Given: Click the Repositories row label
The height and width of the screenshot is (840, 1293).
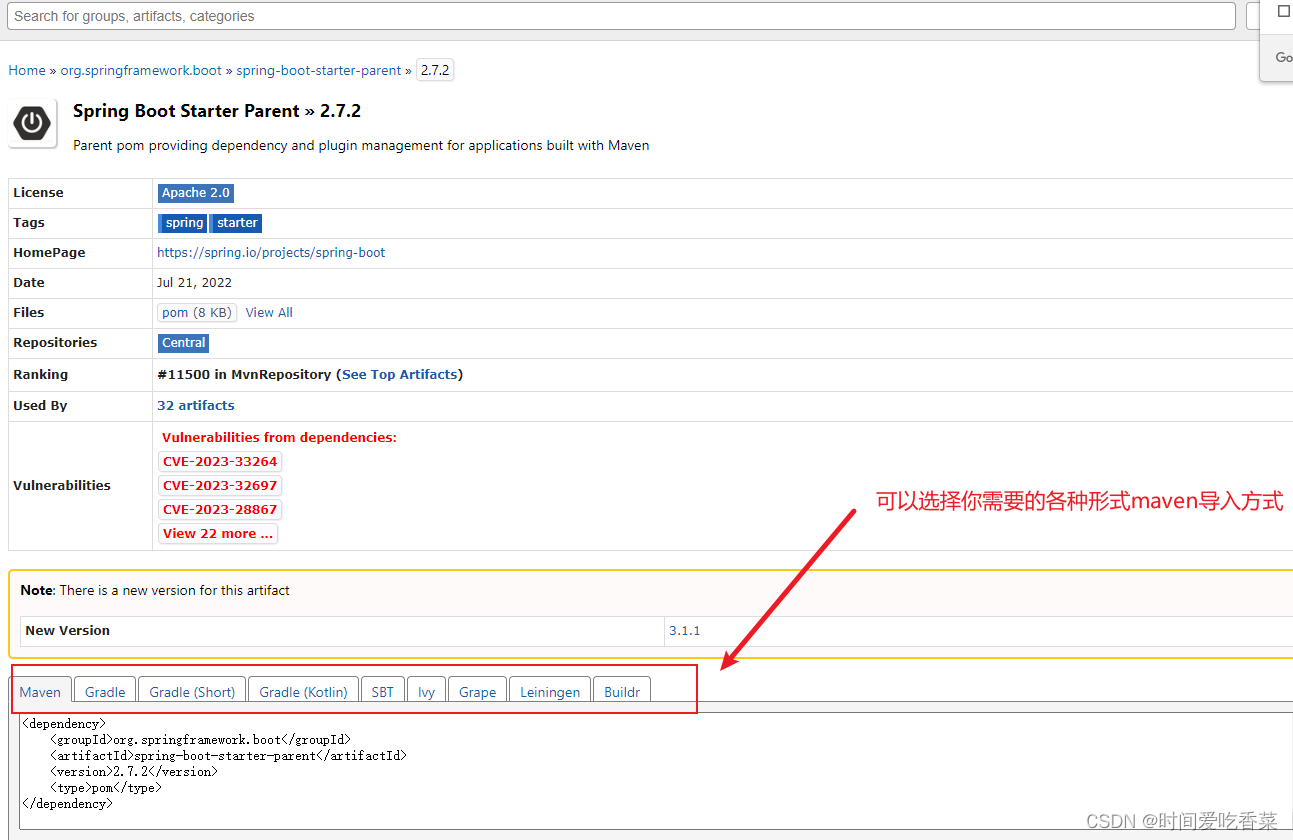Looking at the screenshot, I should coord(55,343).
